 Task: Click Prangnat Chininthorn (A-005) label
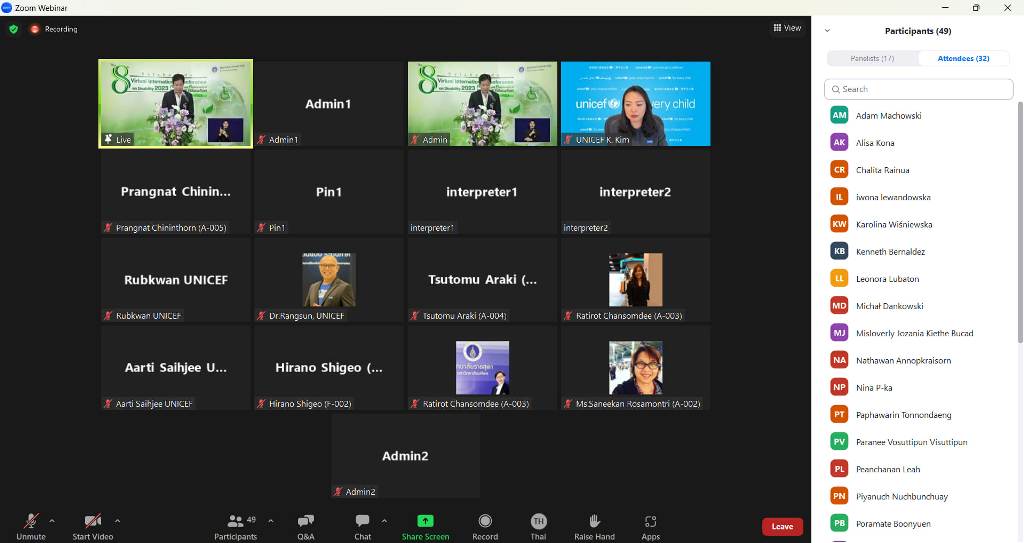click(170, 228)
